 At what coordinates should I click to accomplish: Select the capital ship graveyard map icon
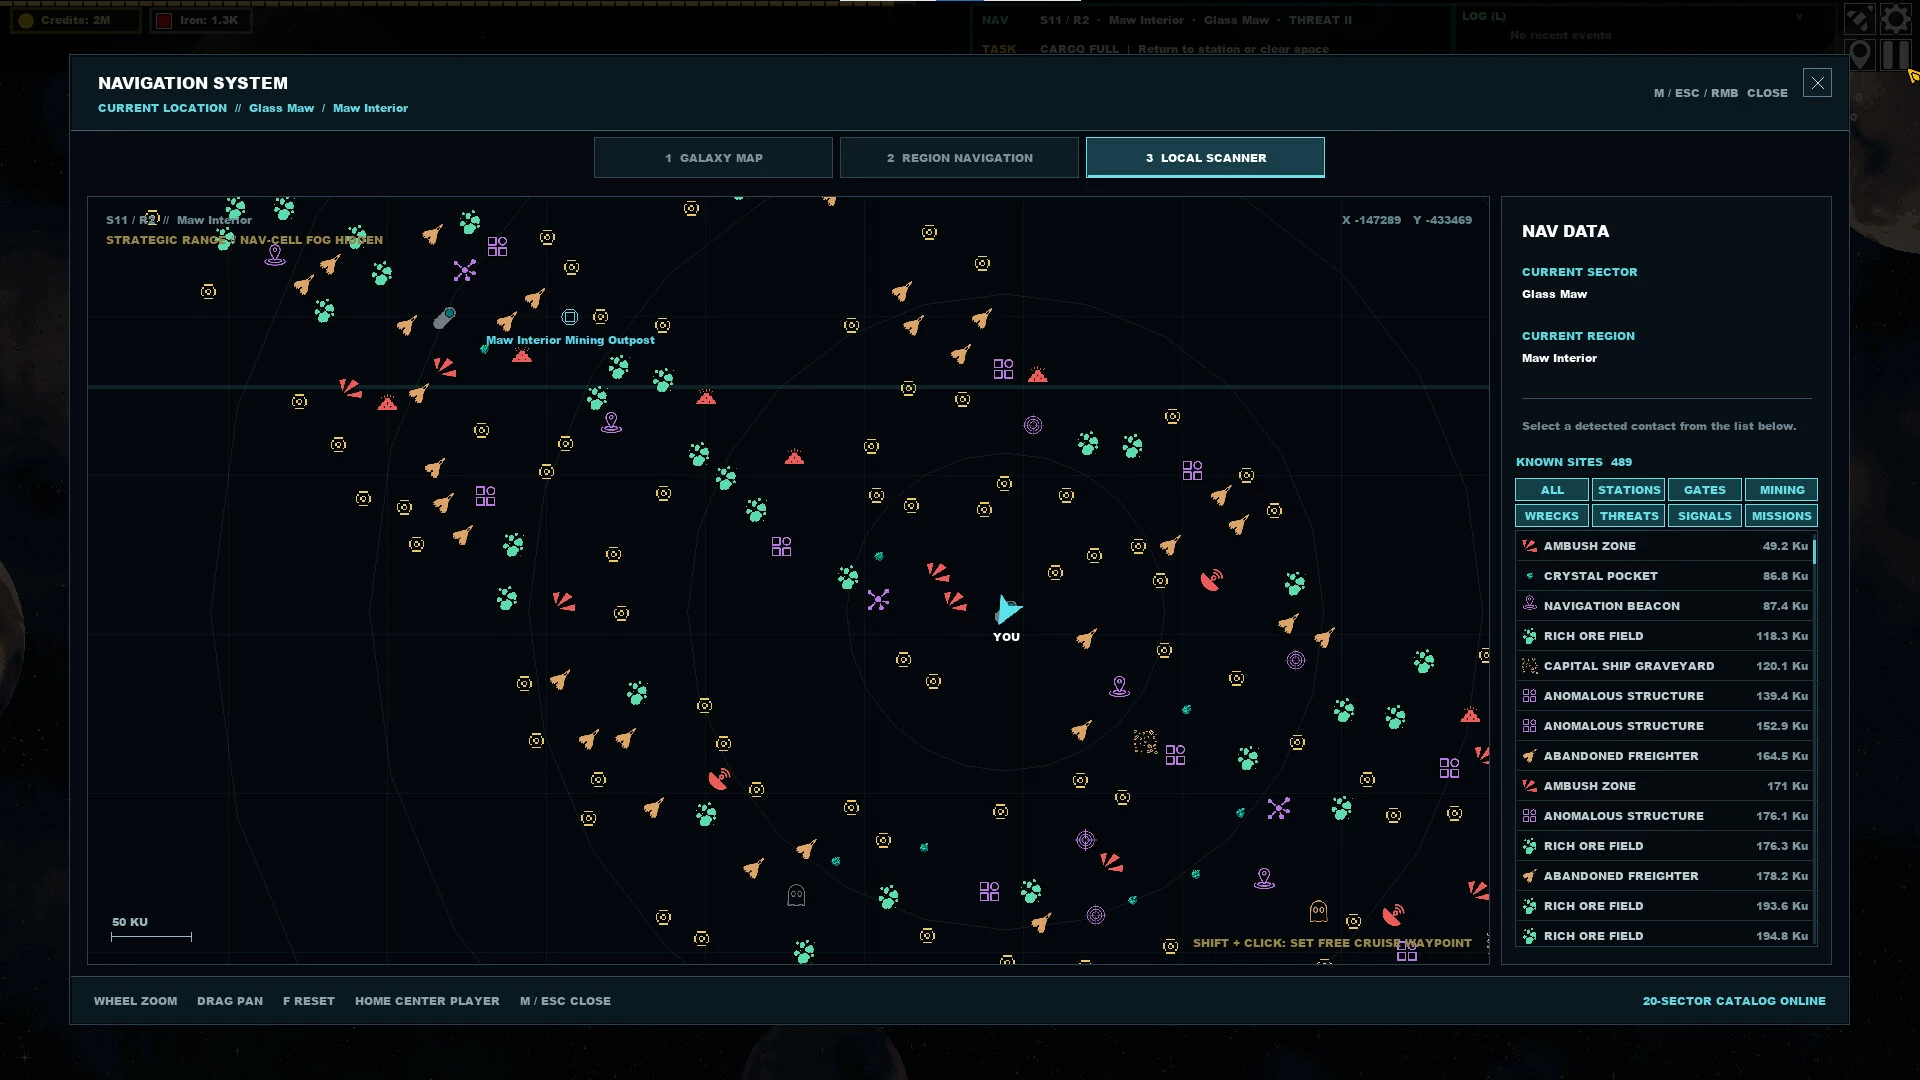1145,741
